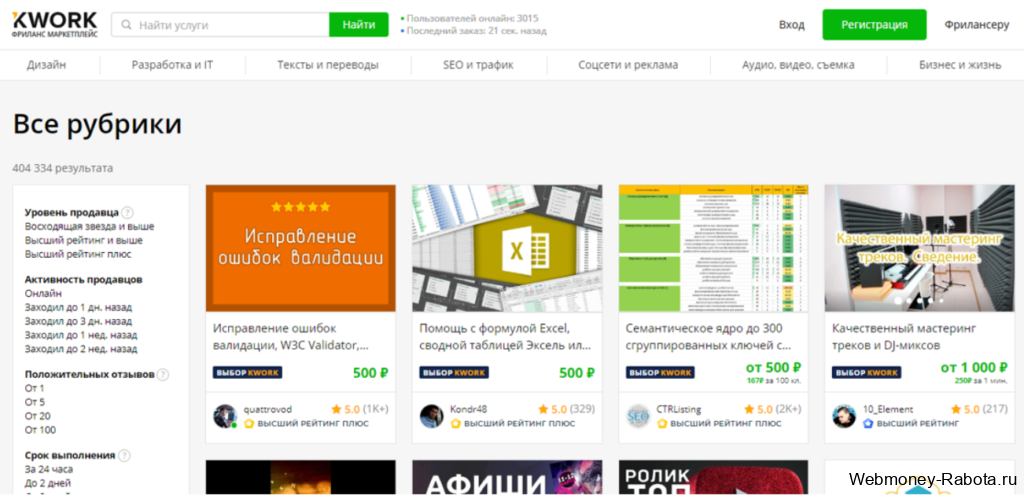The height and width of the screenshot is (495, 1024).
Task: Filter by Восходящая звезда и выше
Action: pos(89,226)
